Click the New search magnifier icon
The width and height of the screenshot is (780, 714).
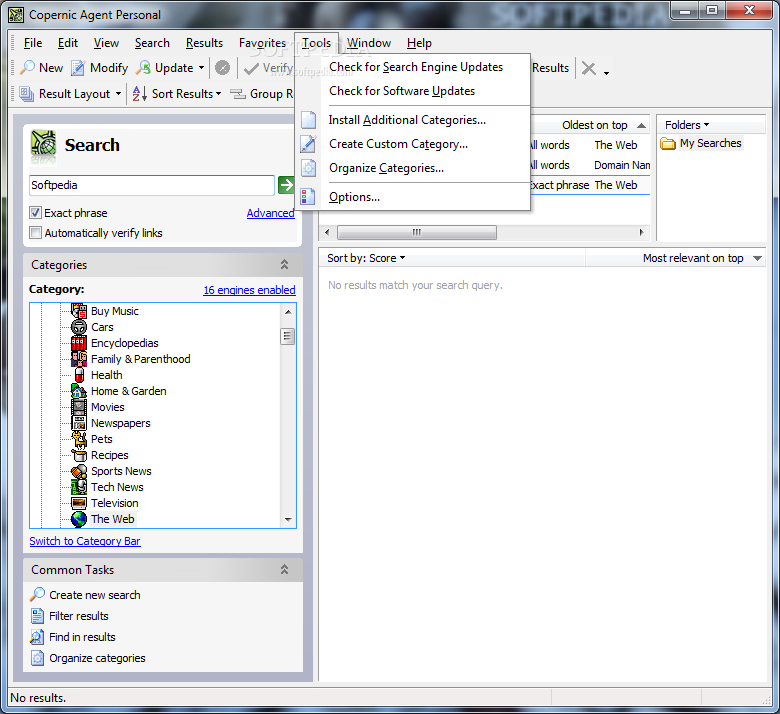pyautogui.click(x=27, y=68)
